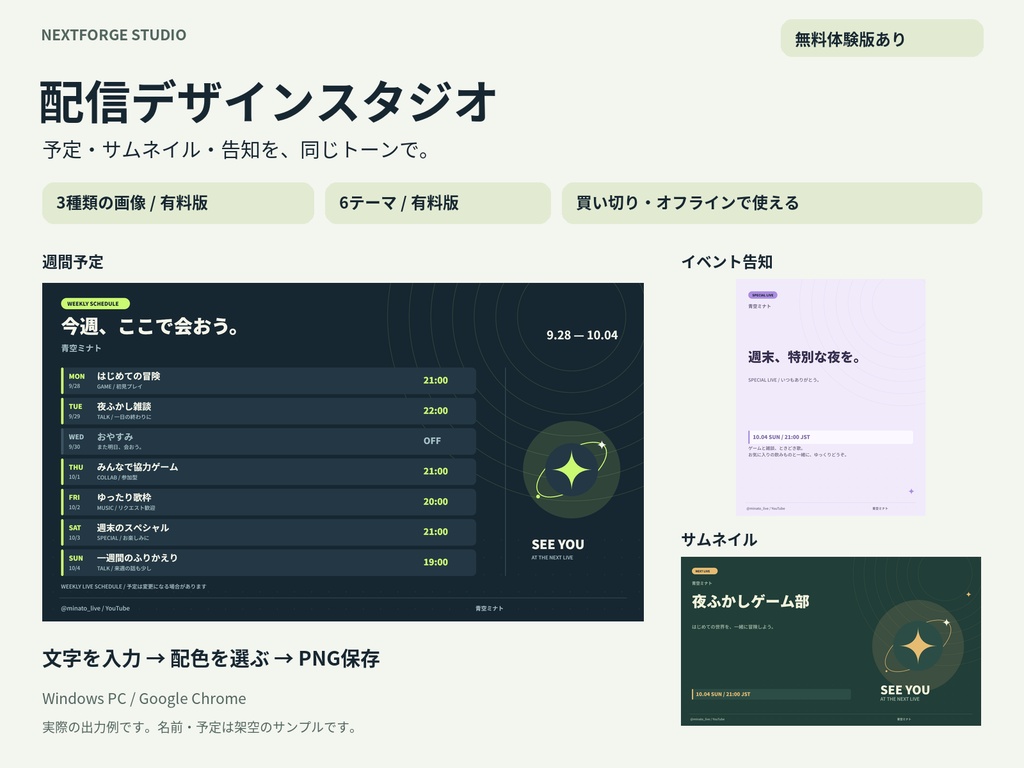The width and height of the screenshot is (1024, 768).
Task: Click the イベント告知 section label
Action: tap(727, 263)
